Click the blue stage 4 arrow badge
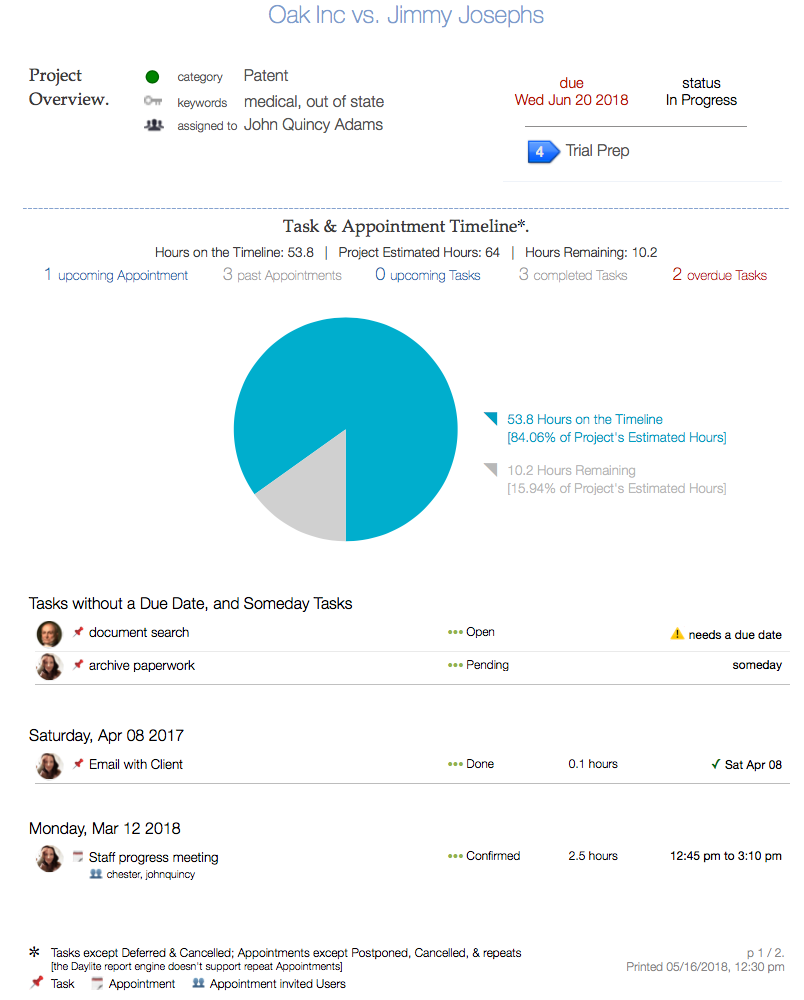The height and width of the screenshot is (1000, 804). click(543, 152)
